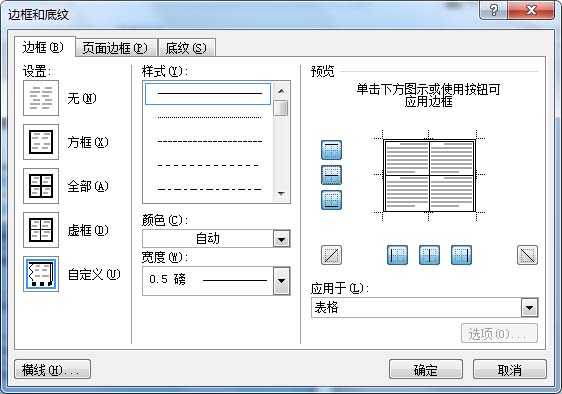This screenshot has width=562, height=394.
Task: Click the table preview diagram
Action: (429, 175)
